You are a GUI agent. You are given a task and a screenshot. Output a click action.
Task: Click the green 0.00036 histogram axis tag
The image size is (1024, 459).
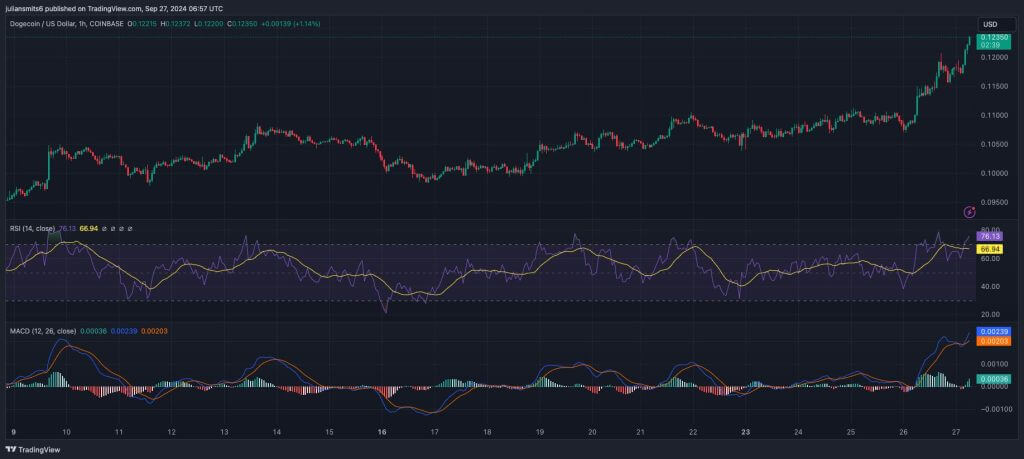(x=993, y=379)
